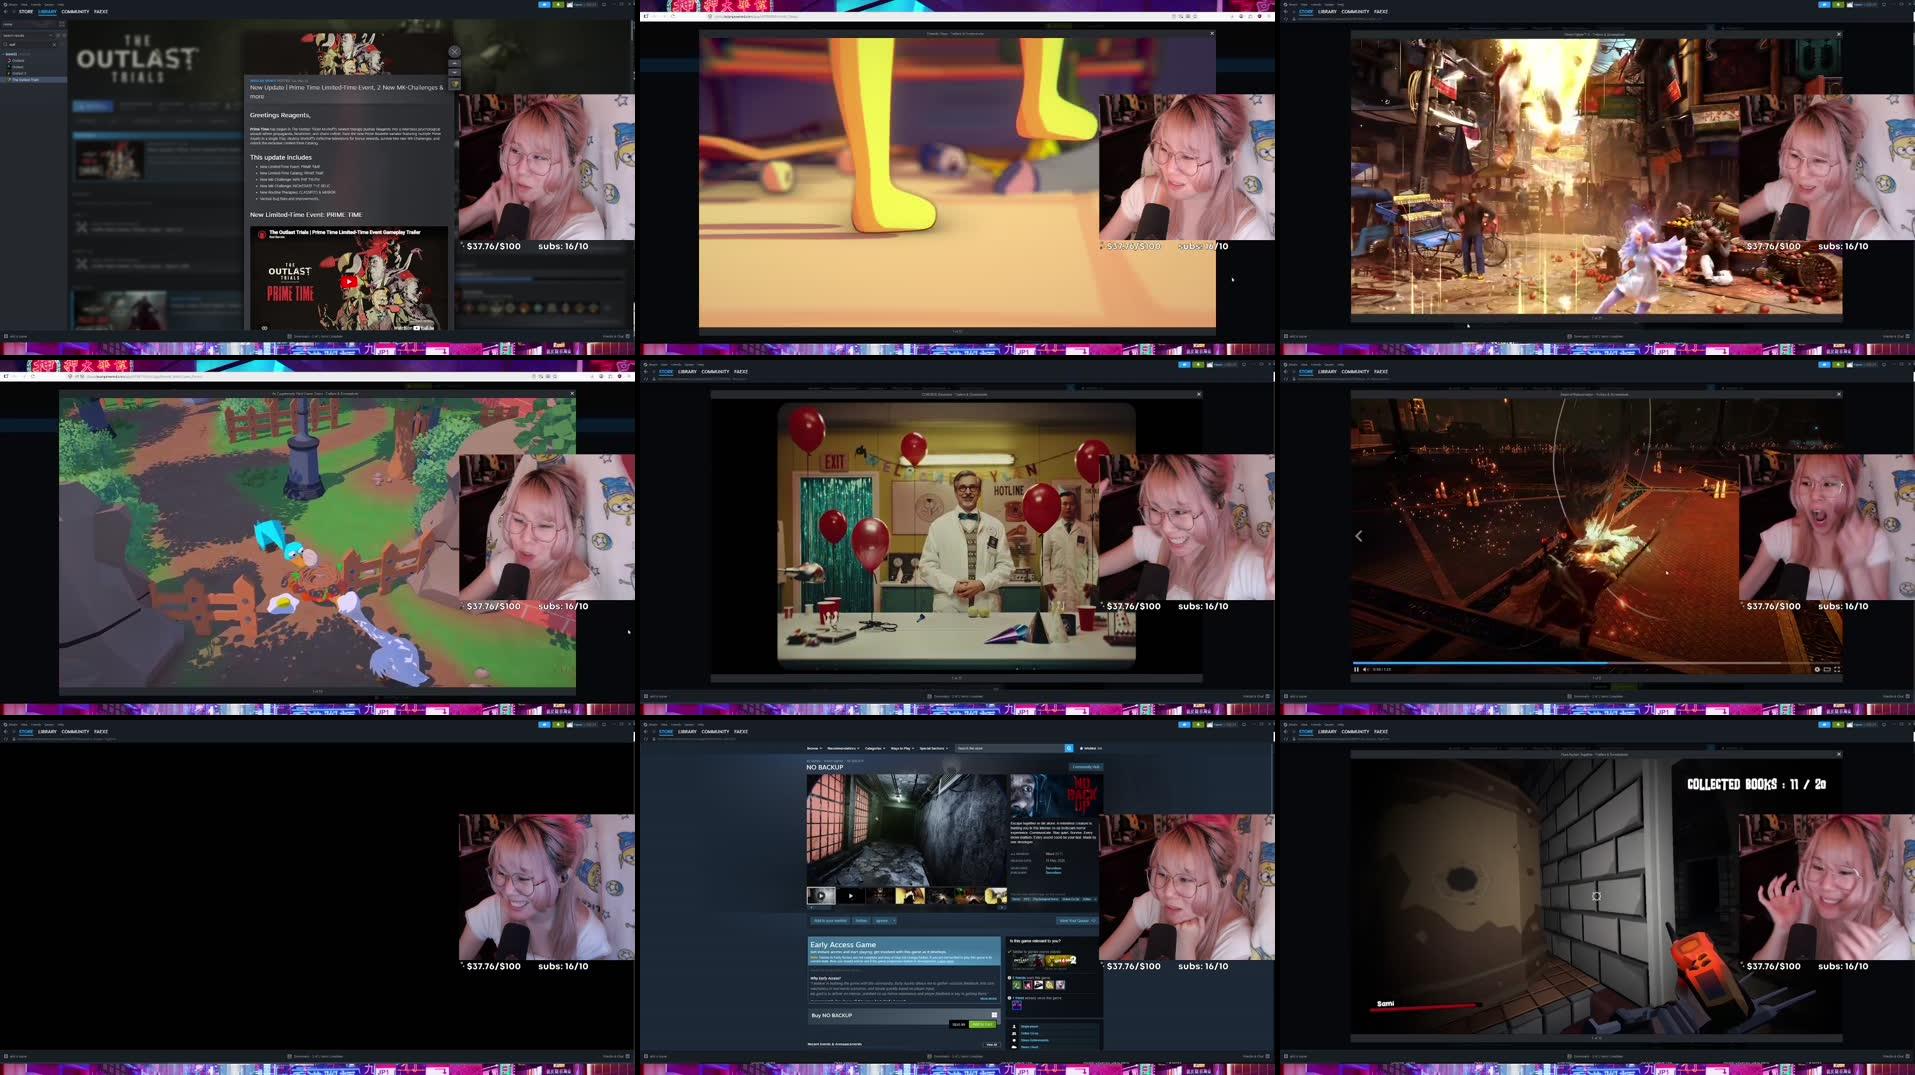The height and width of the screenshot is (1075, 1915).
Task: Focus store search field on NO BACKUP page
Action: point(1009,748)
